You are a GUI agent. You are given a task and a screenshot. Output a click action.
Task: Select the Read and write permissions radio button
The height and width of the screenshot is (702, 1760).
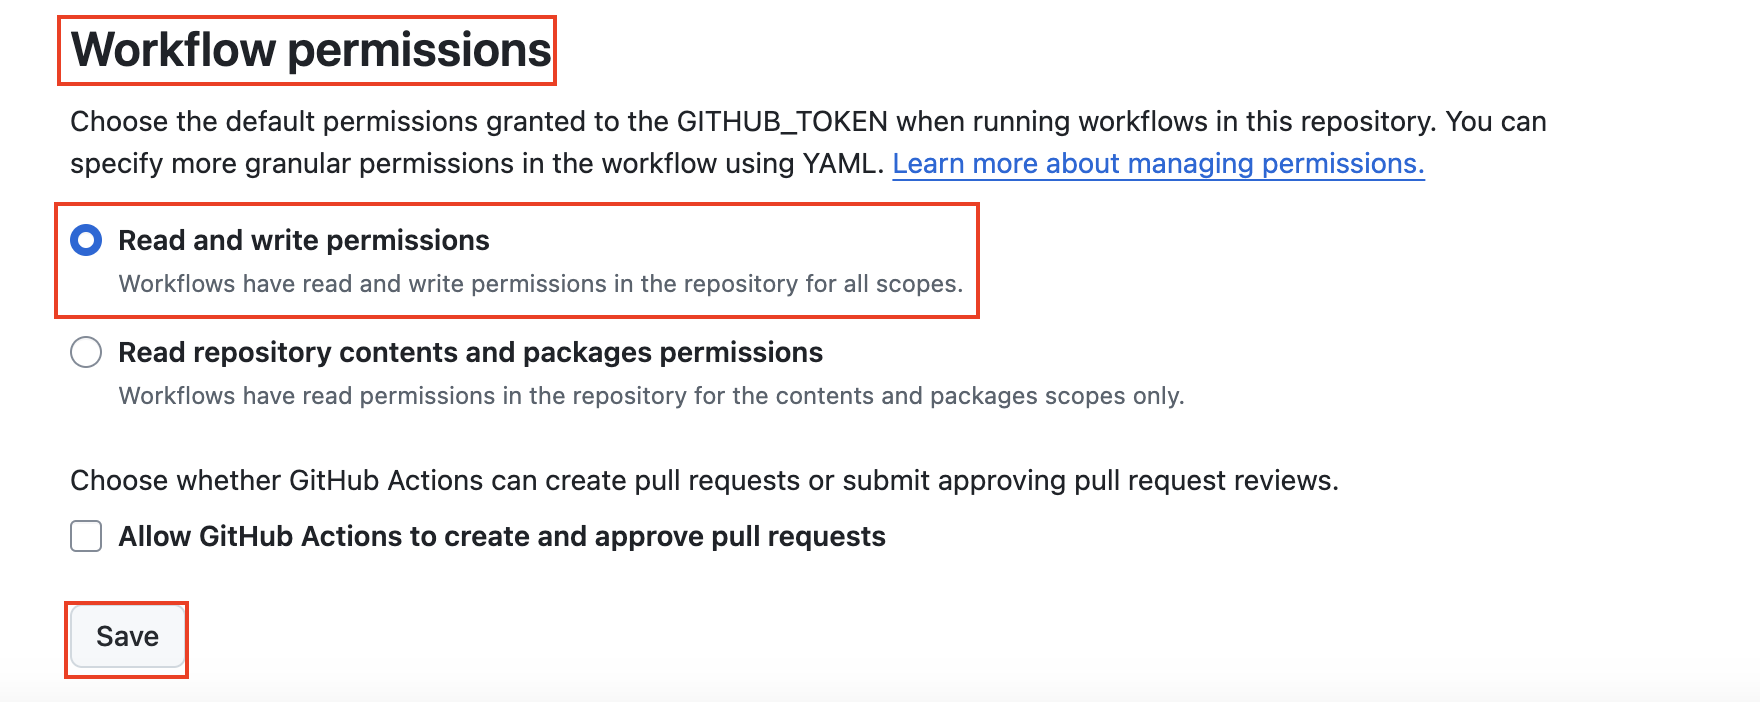tap(86, 240)
